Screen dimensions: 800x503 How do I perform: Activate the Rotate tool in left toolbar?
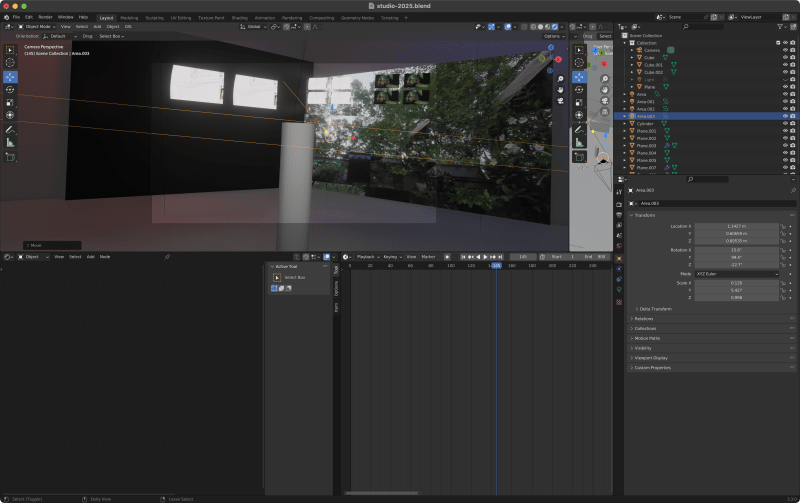11,89
